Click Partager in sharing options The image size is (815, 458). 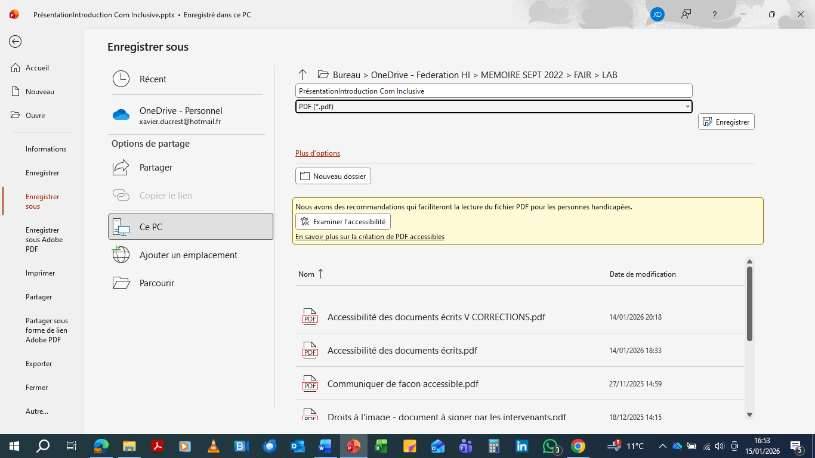click(156, 168)
